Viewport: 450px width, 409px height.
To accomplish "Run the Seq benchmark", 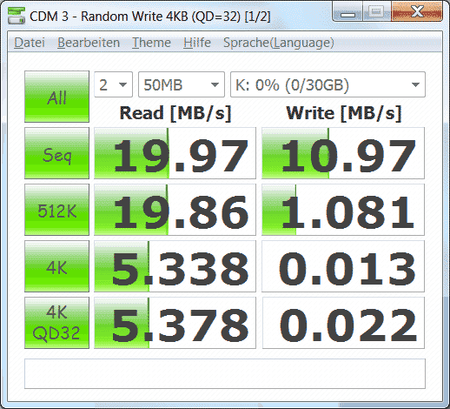I will [x=57, y=153].
